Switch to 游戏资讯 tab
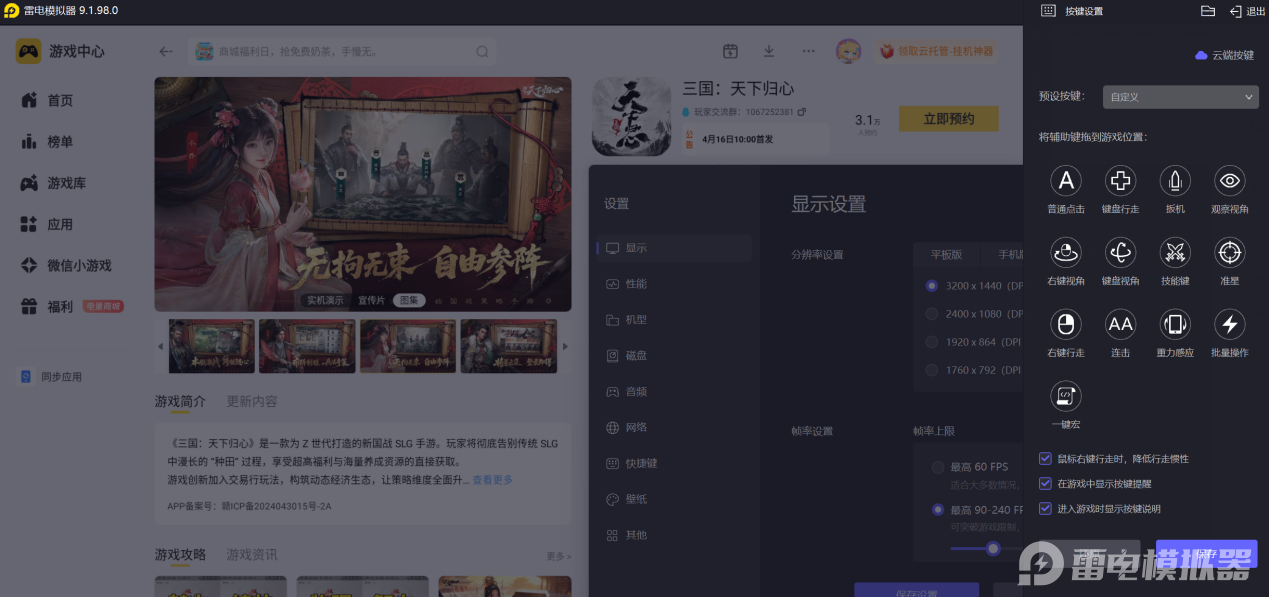1269x597 pixels. click(252, 554)
